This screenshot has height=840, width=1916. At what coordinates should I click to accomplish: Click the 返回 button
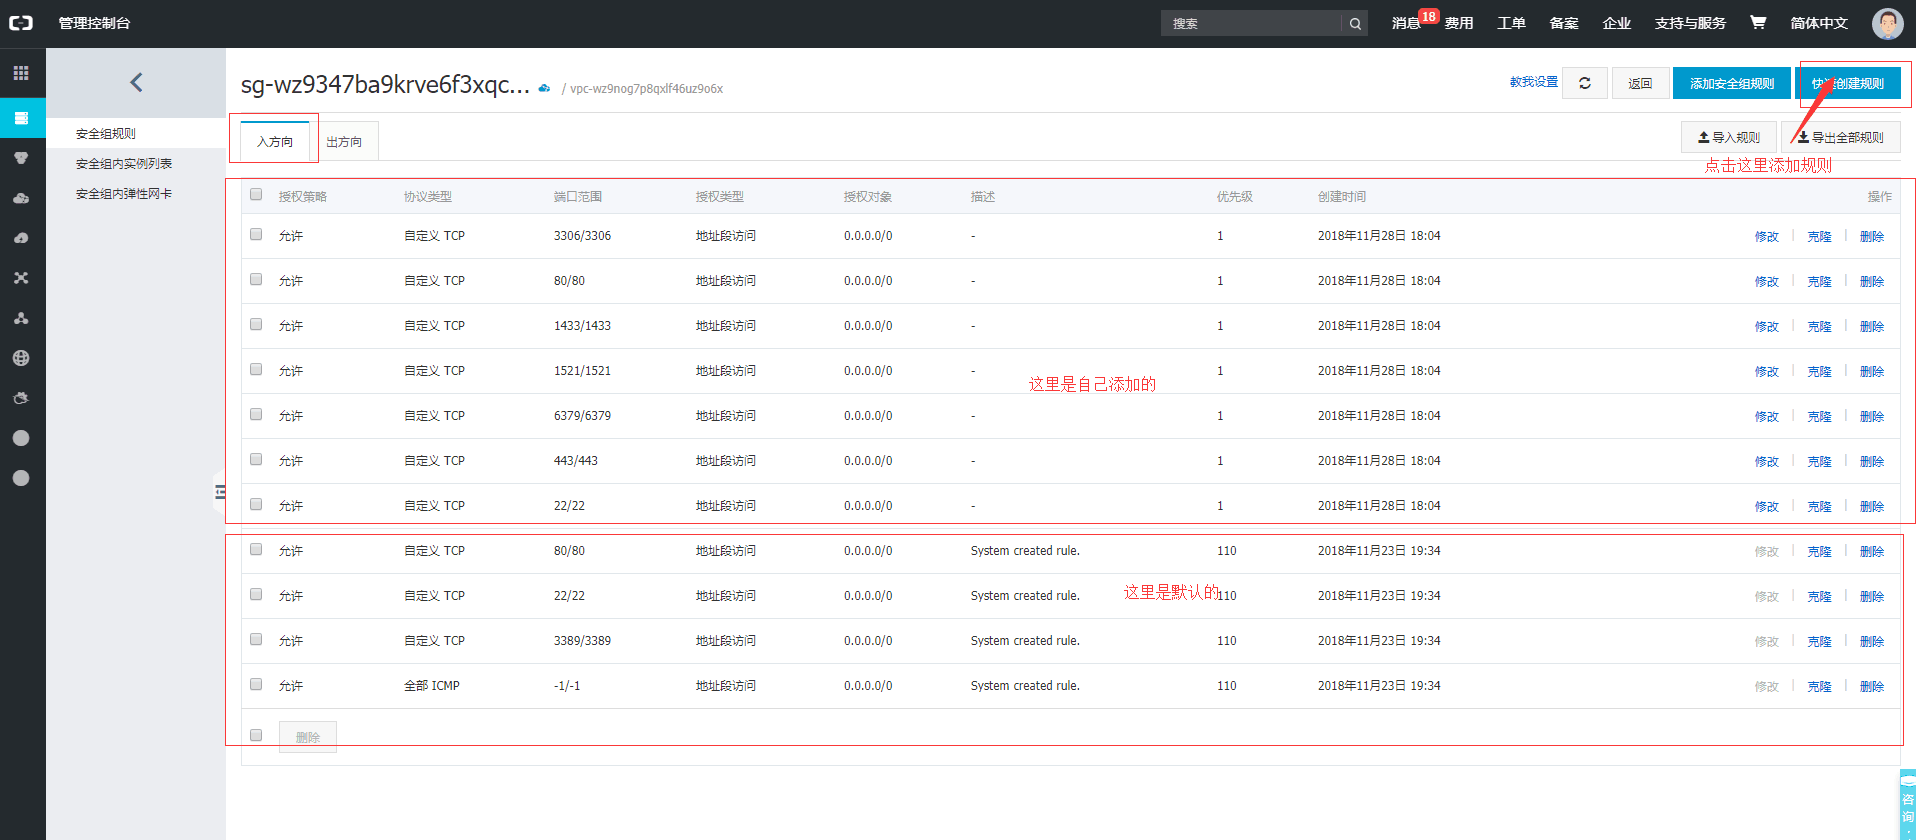(x=1640, y=83)
